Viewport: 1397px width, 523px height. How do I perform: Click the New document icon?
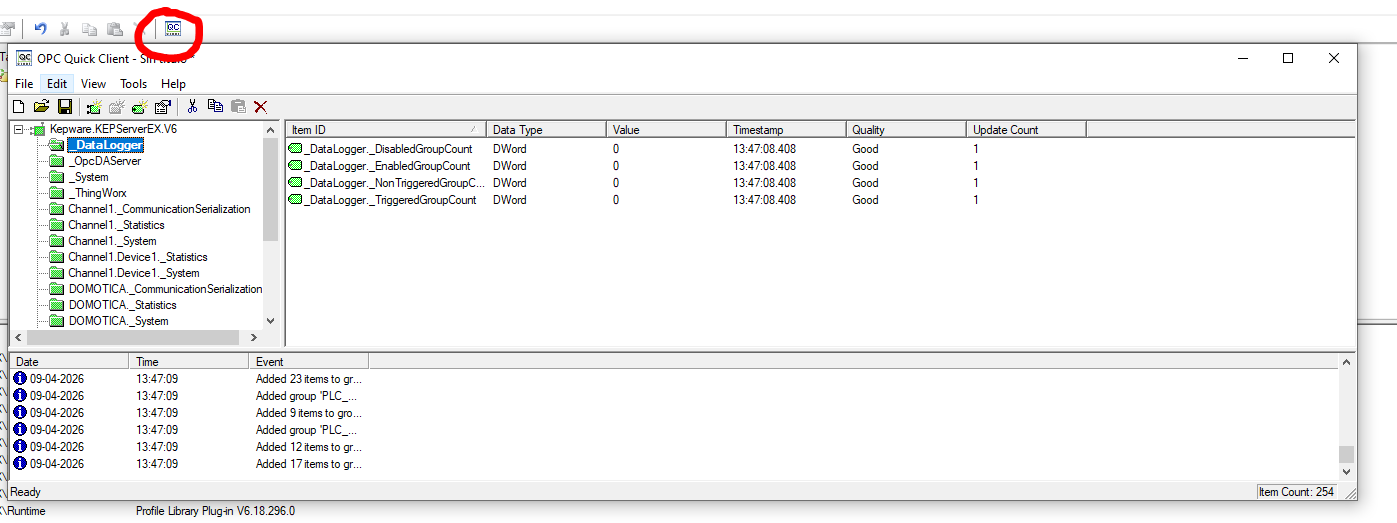(x=18, y=106)
